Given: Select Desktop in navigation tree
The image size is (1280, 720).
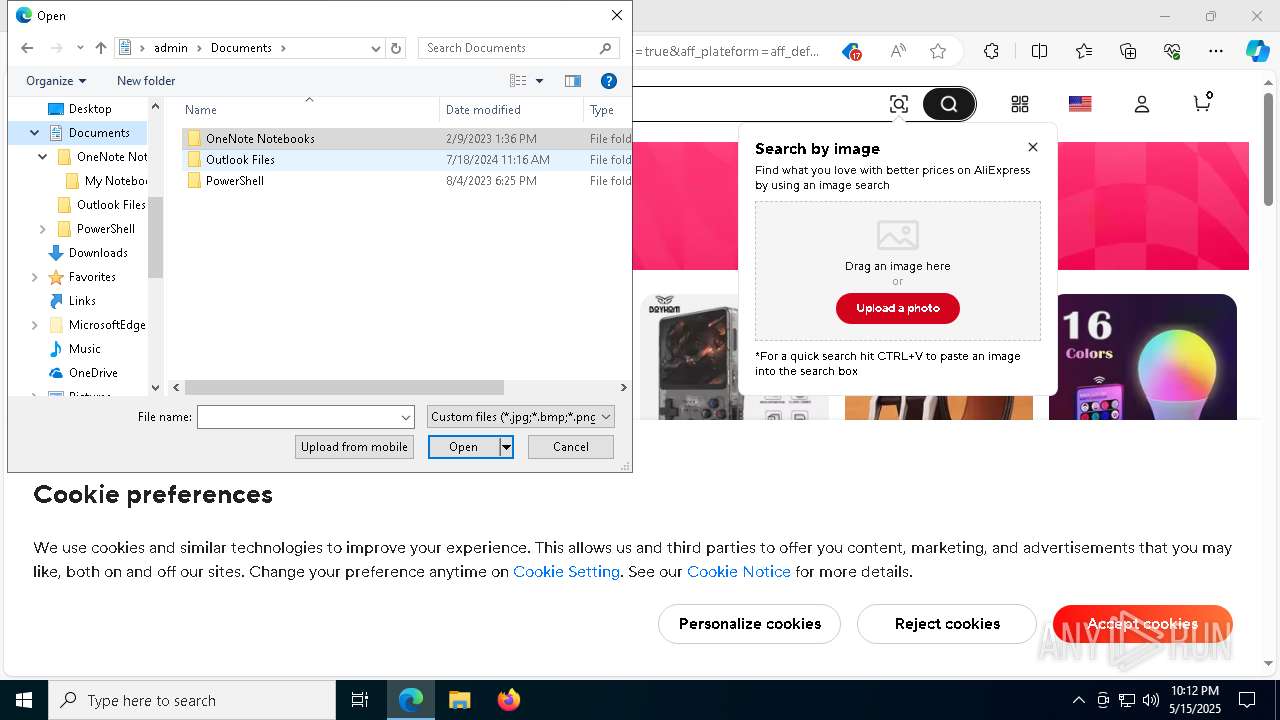Looking at the screenshot, I should click(90, 109).
